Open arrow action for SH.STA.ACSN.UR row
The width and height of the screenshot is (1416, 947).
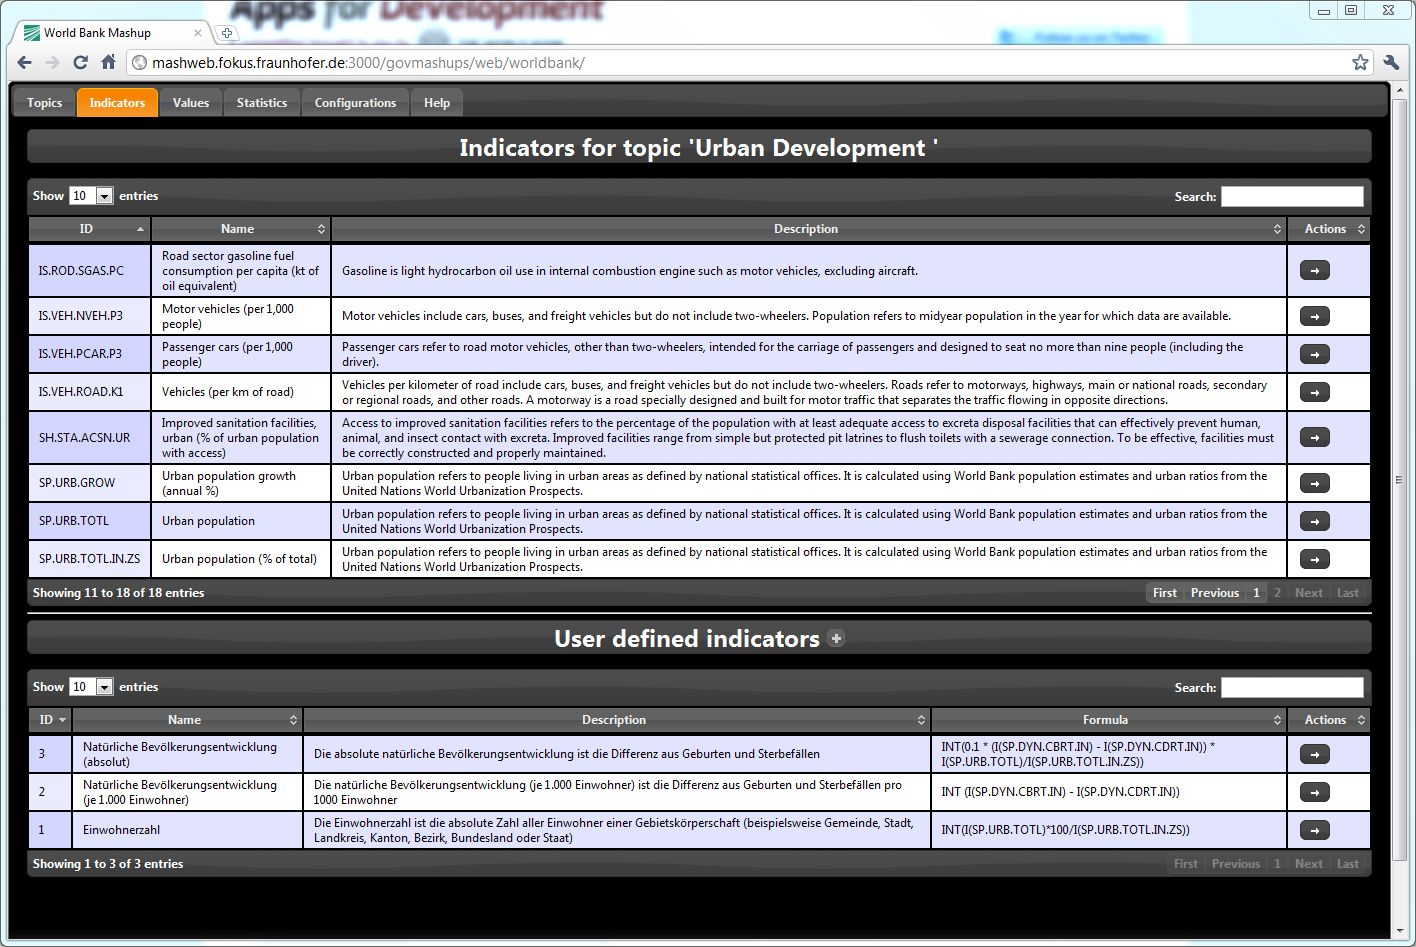[x=1314, y=437]
